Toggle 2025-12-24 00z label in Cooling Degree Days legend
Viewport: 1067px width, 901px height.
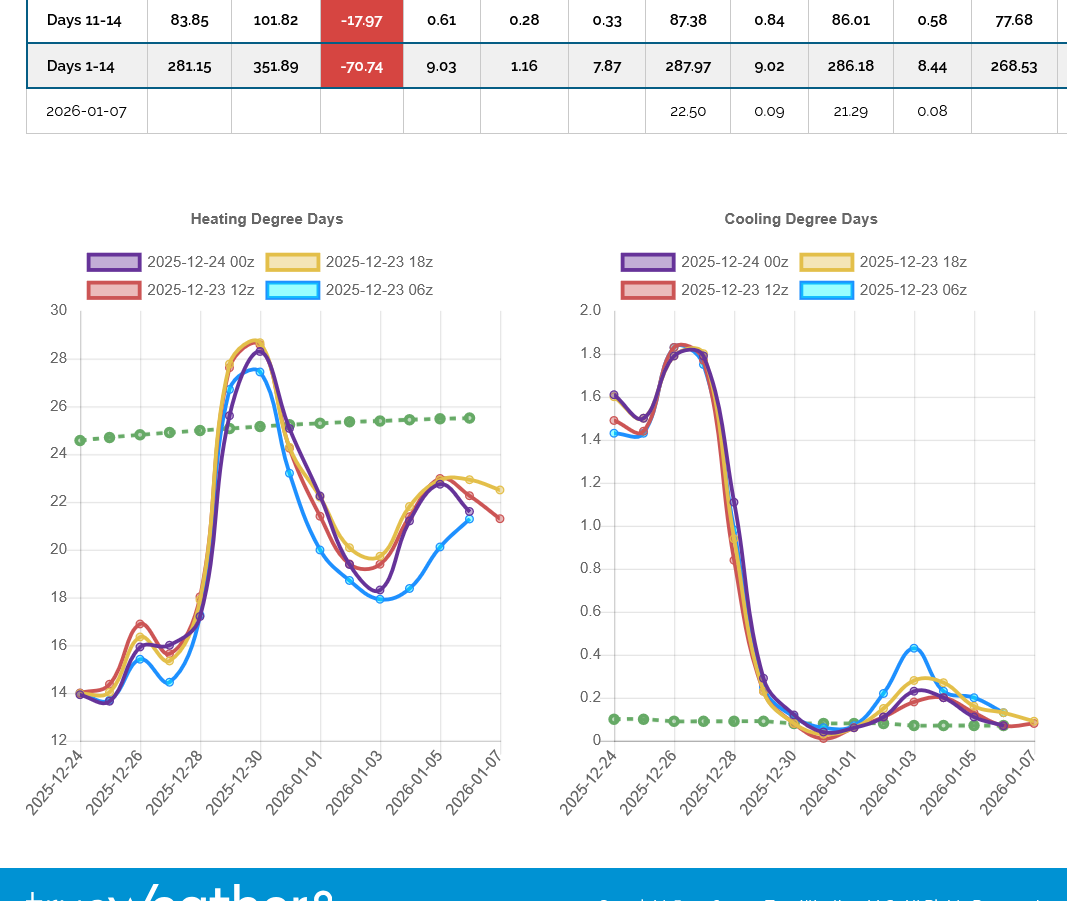734,262
